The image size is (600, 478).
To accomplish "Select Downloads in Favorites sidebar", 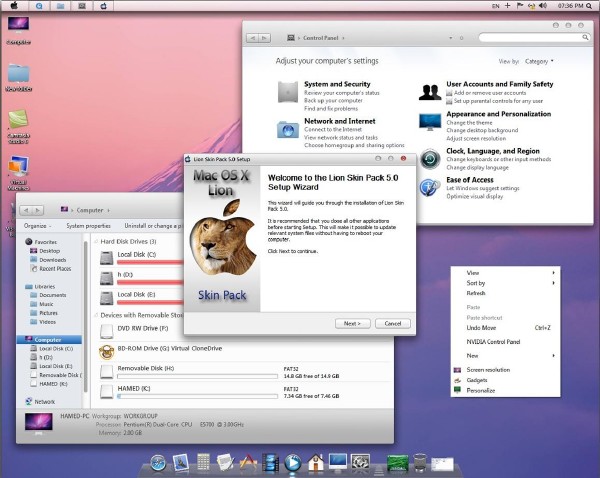I will pos(53,260).
